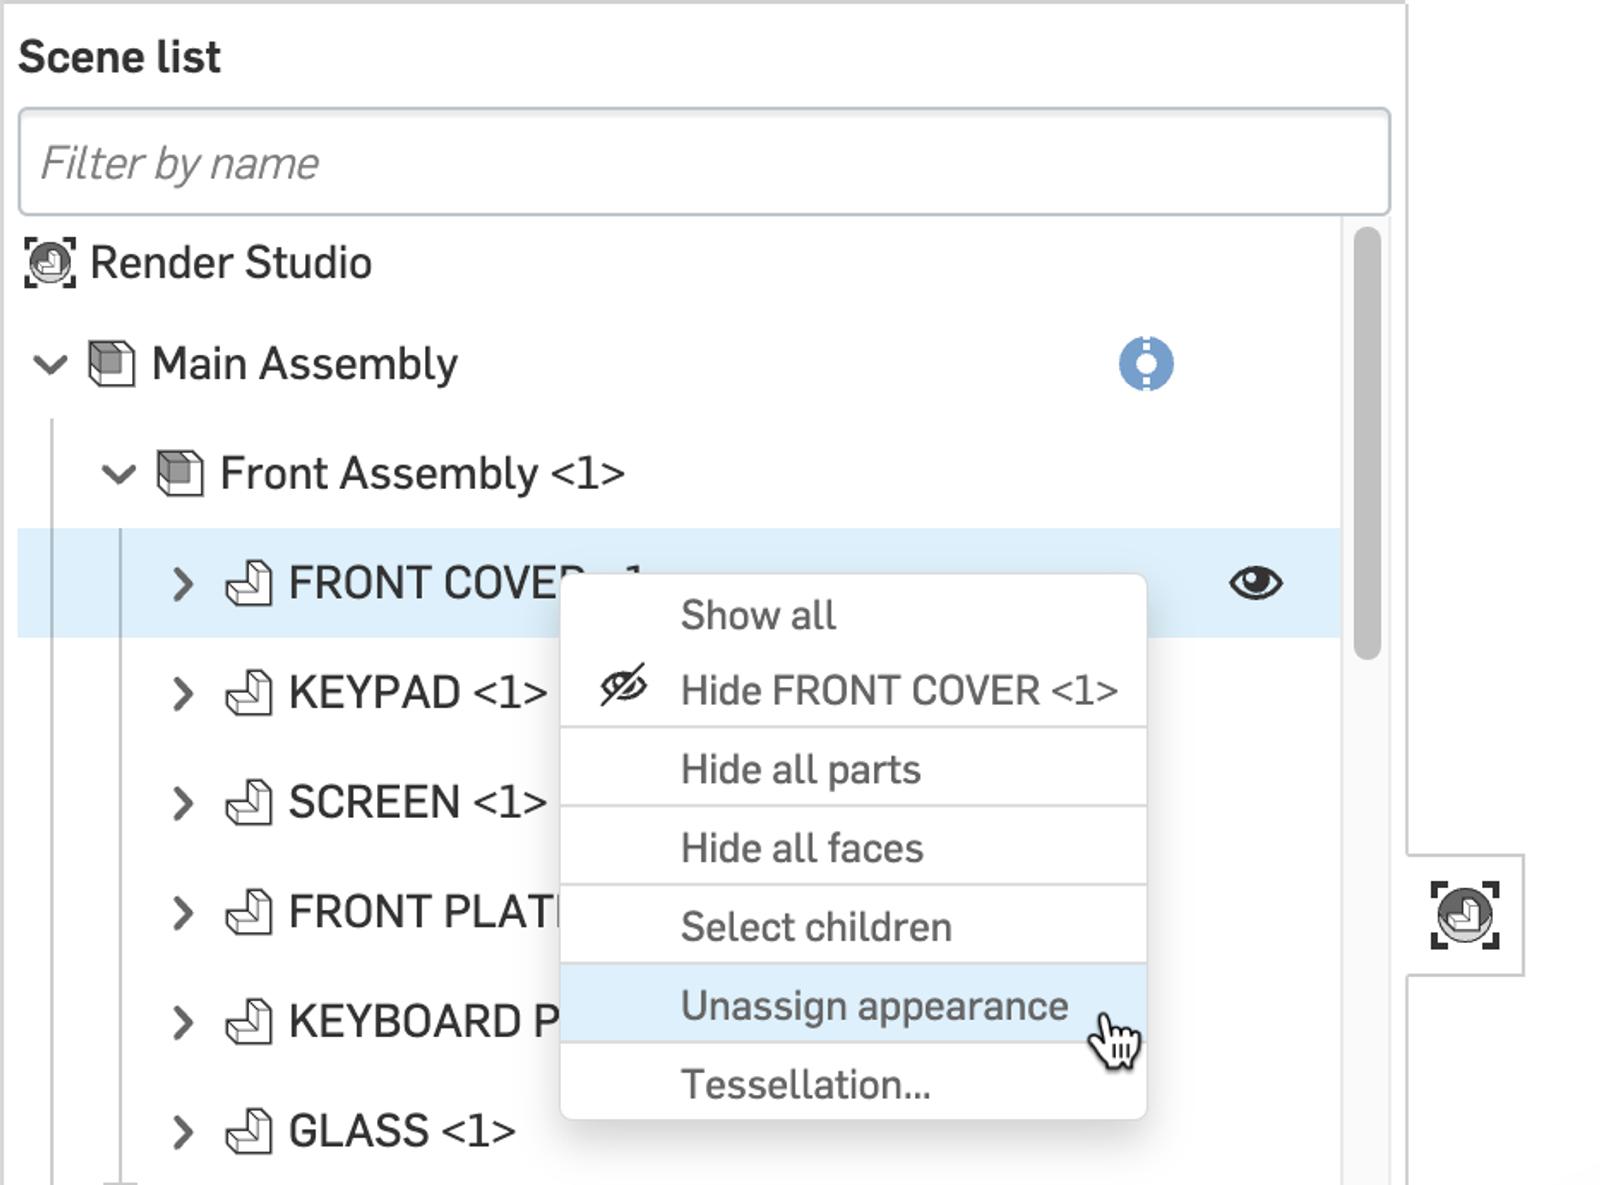
Task: Click the KEYPAD part icon
Action: [248, 693]
